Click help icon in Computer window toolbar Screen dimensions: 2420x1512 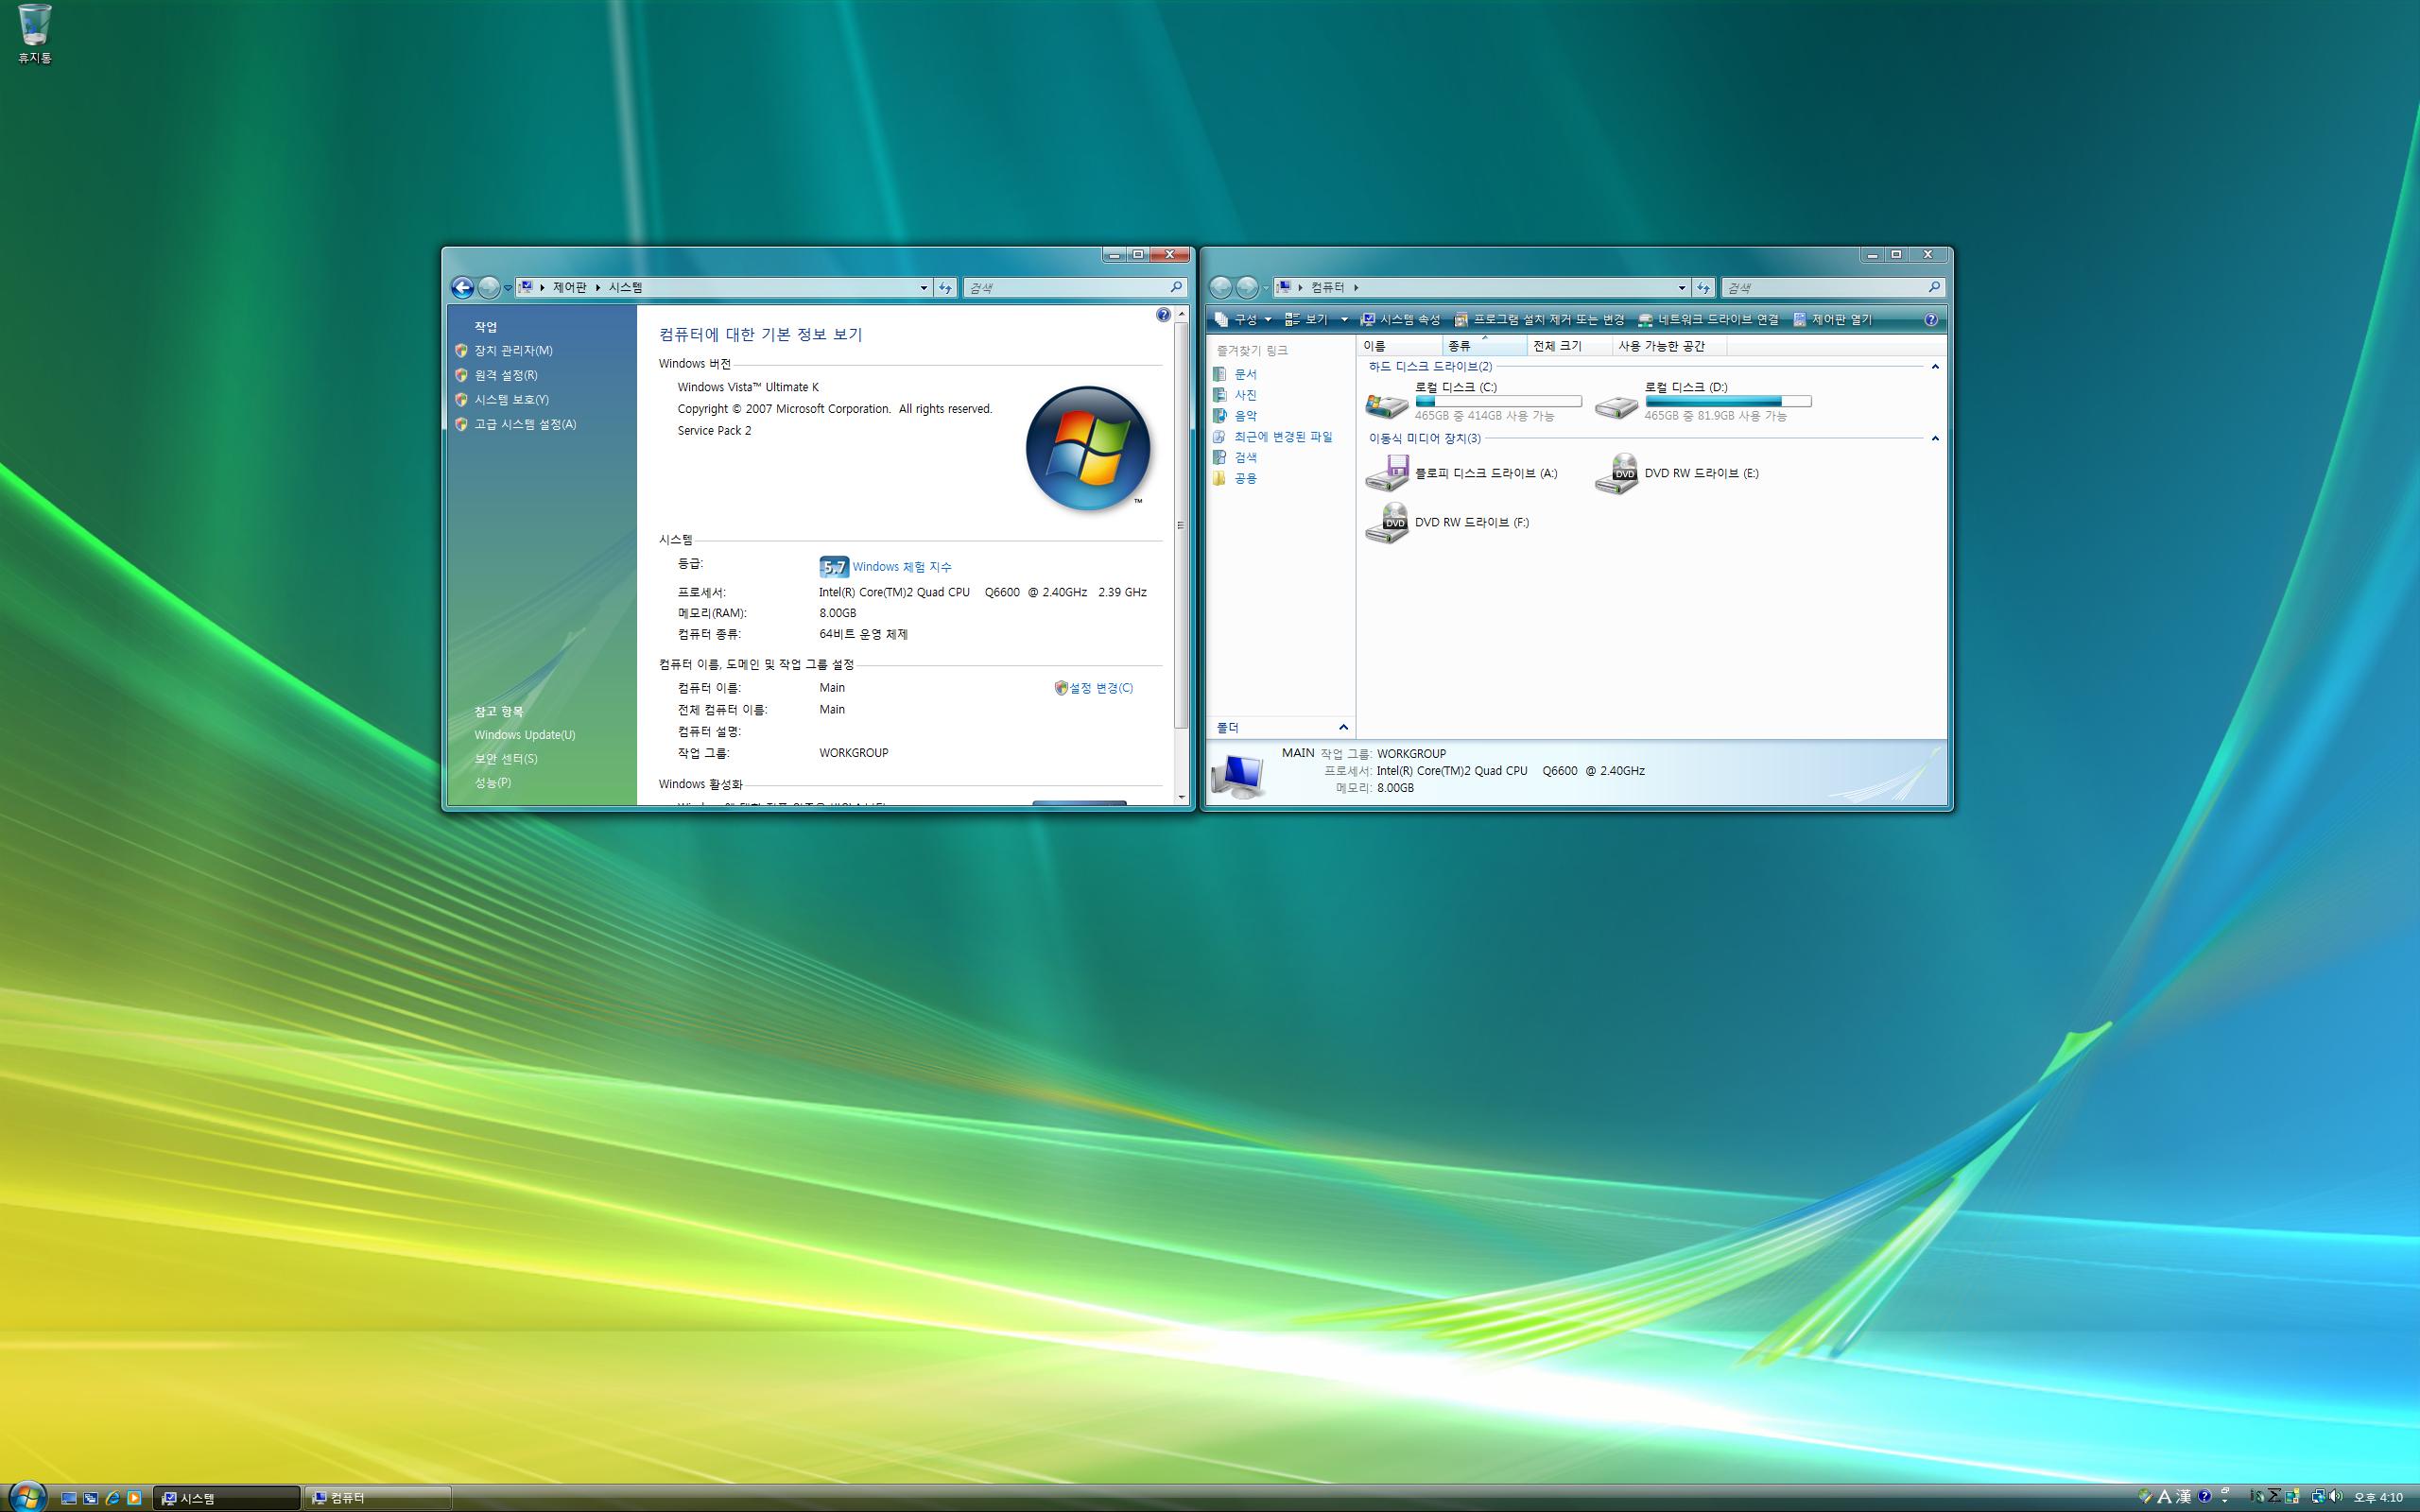(x=1930, y=320)
